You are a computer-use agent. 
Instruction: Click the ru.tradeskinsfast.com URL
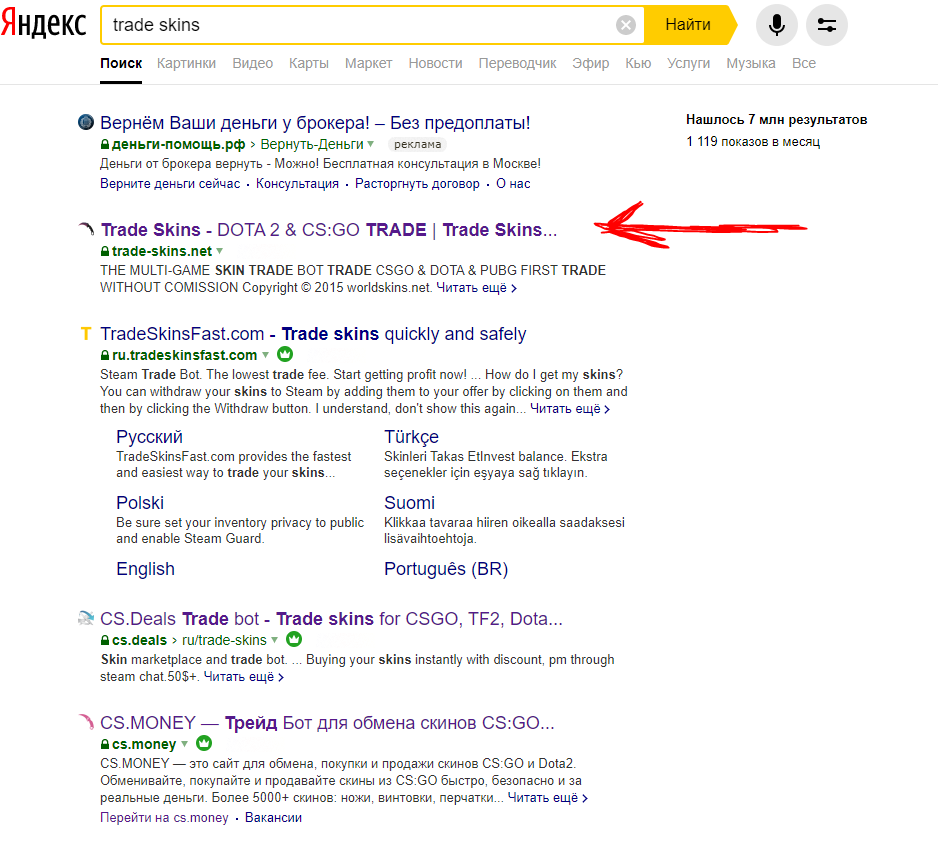(184, 355)
